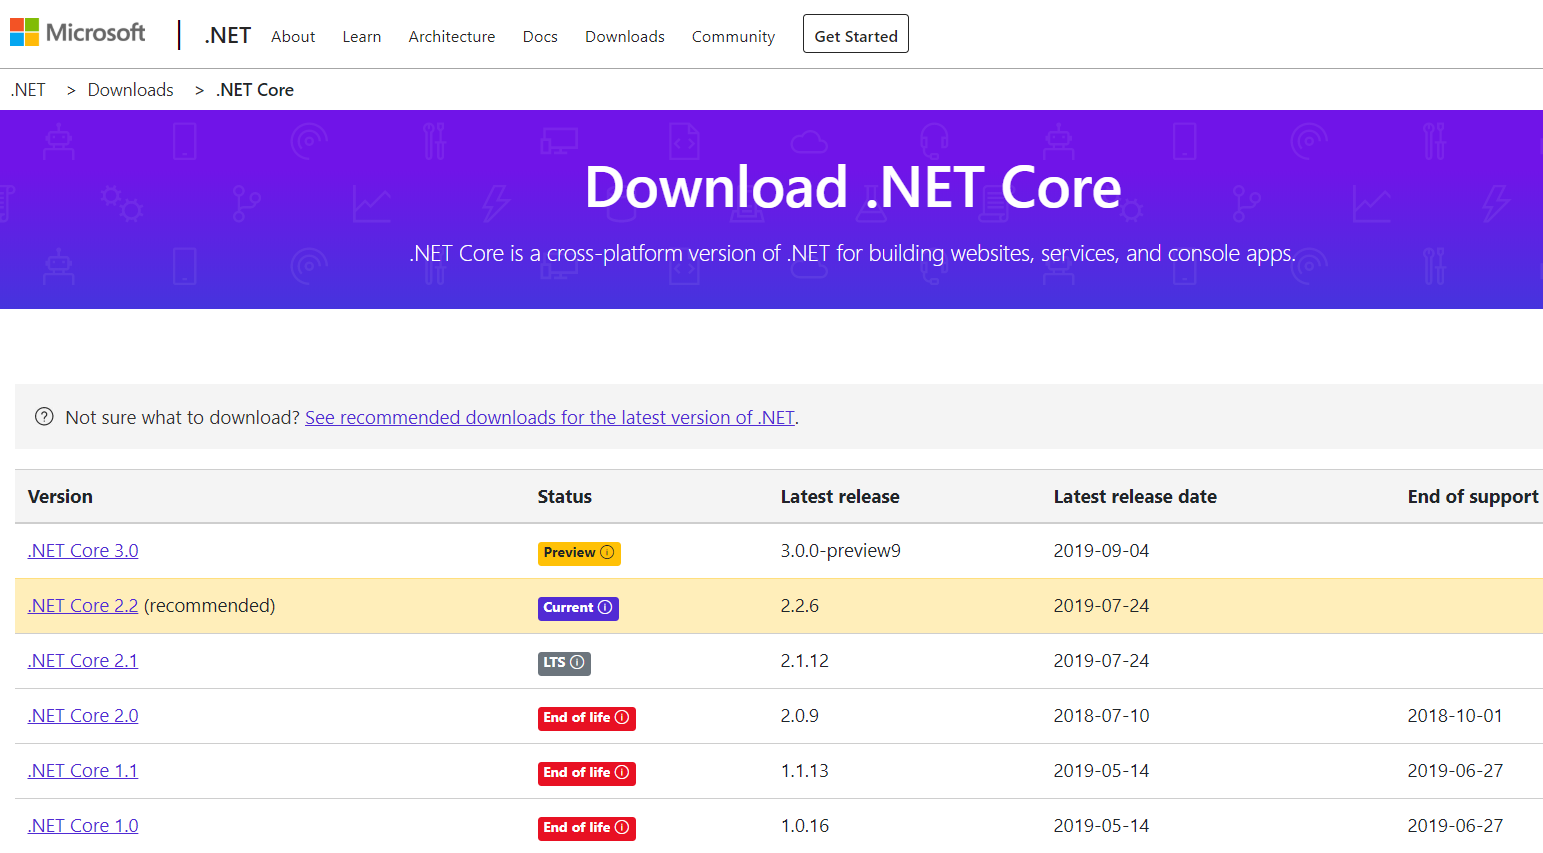
Task: Click the LTS status info icon
Action: 577,663
